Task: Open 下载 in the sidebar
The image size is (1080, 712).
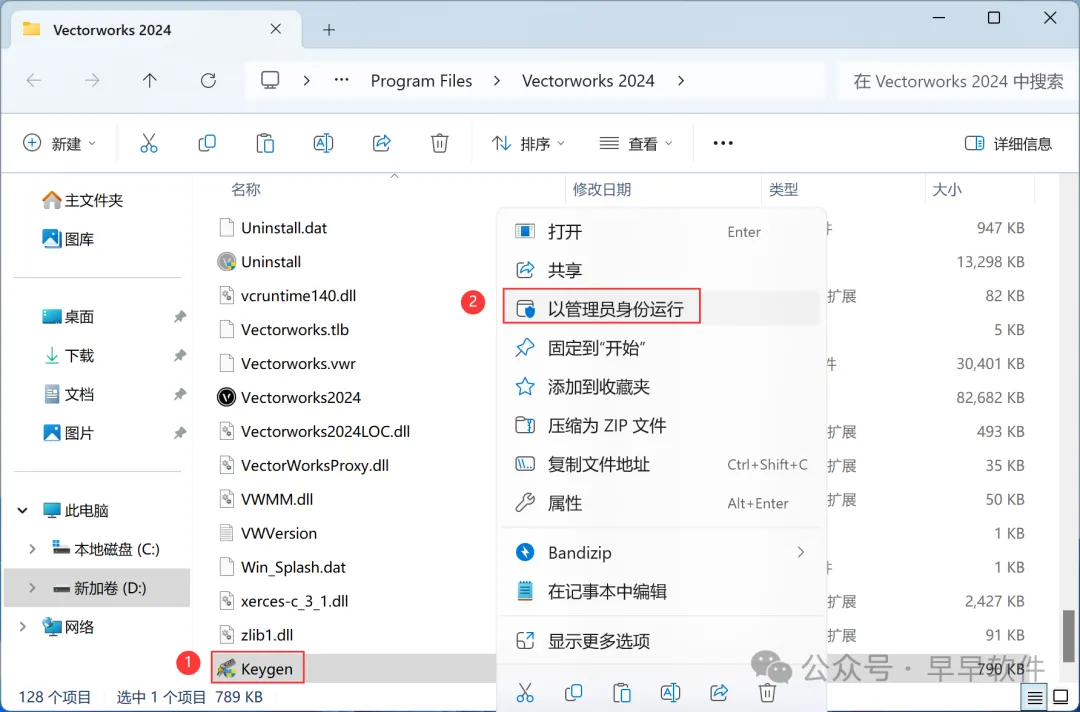Action: (68, 355)
